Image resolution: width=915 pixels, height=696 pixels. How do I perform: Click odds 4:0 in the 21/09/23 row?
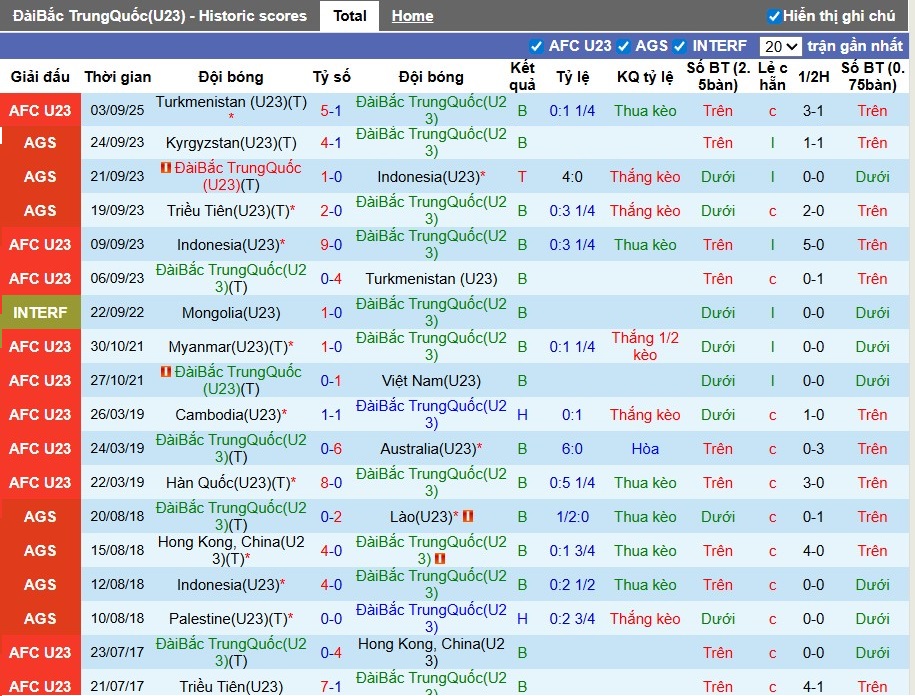[572, 177]
